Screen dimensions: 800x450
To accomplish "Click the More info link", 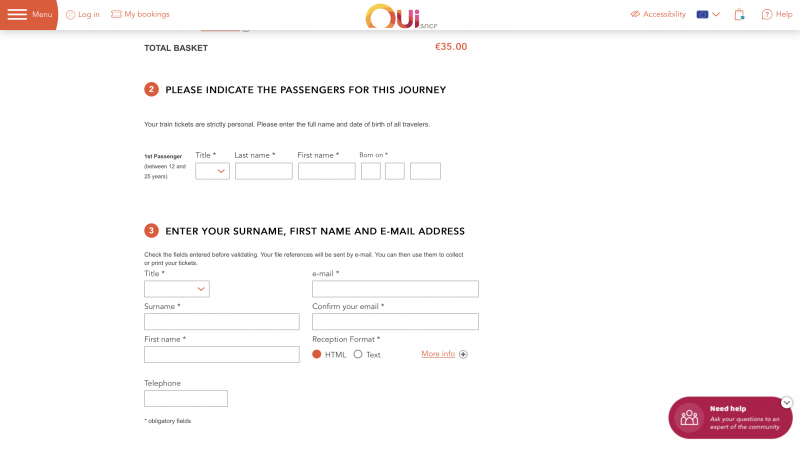I will 438,354.
